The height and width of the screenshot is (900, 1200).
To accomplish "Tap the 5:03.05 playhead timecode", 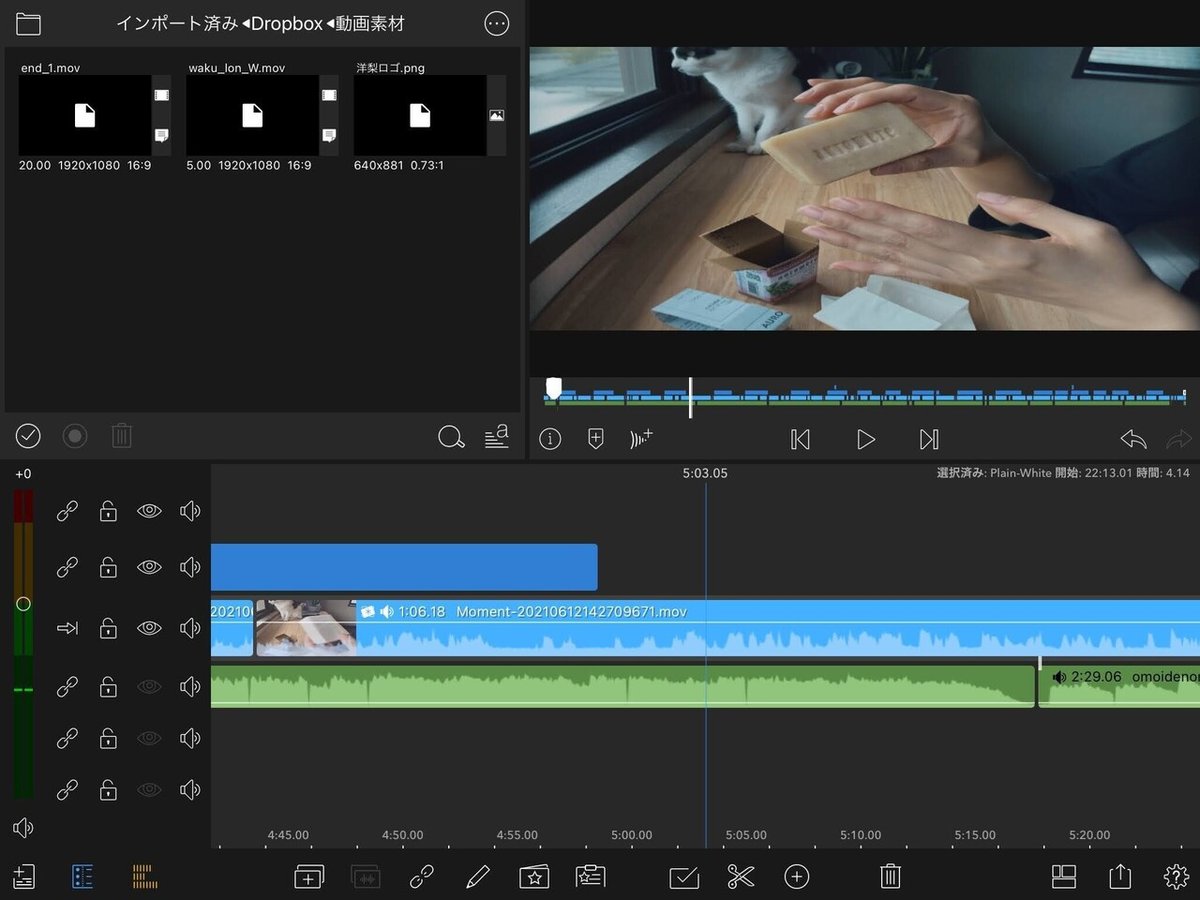I will click(705, 473).
